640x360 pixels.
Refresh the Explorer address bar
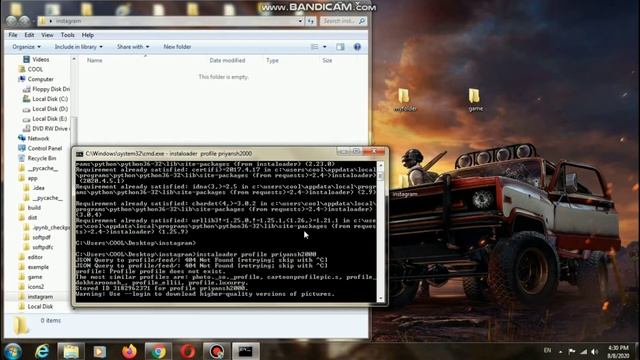click(x=311, y=21)
